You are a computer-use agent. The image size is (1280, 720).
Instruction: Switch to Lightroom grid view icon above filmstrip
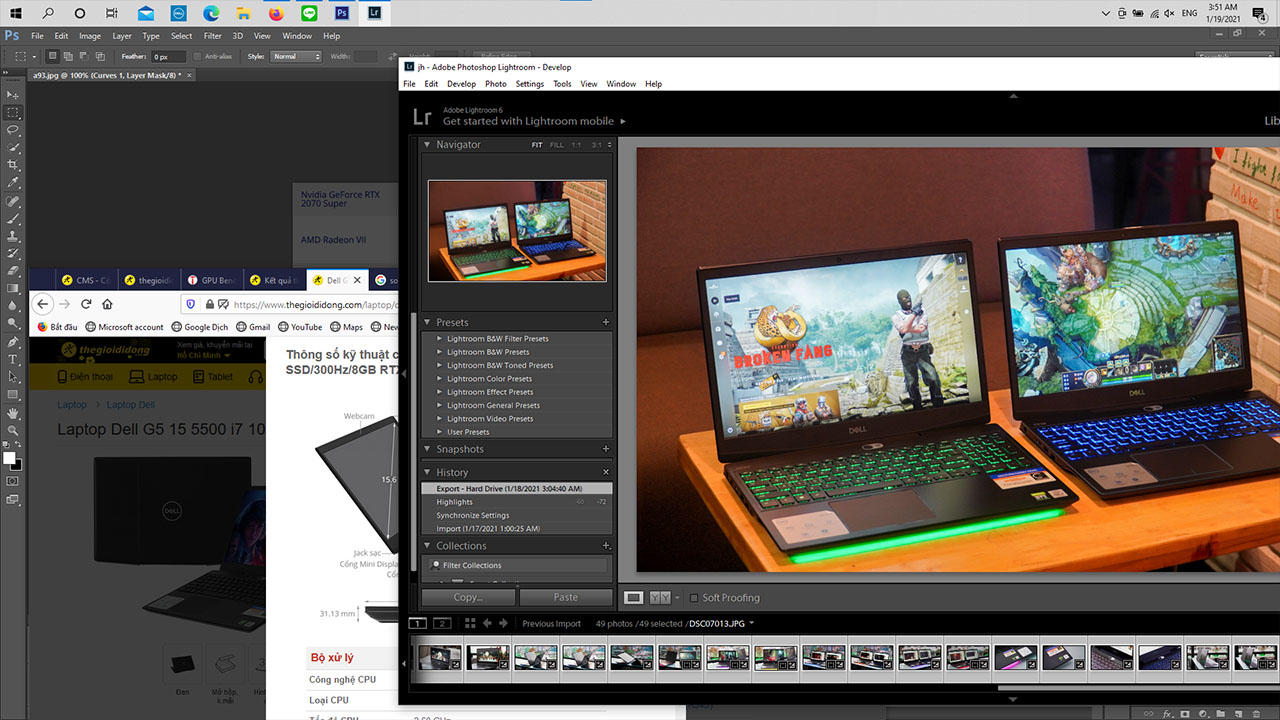(x=470, y=623)
